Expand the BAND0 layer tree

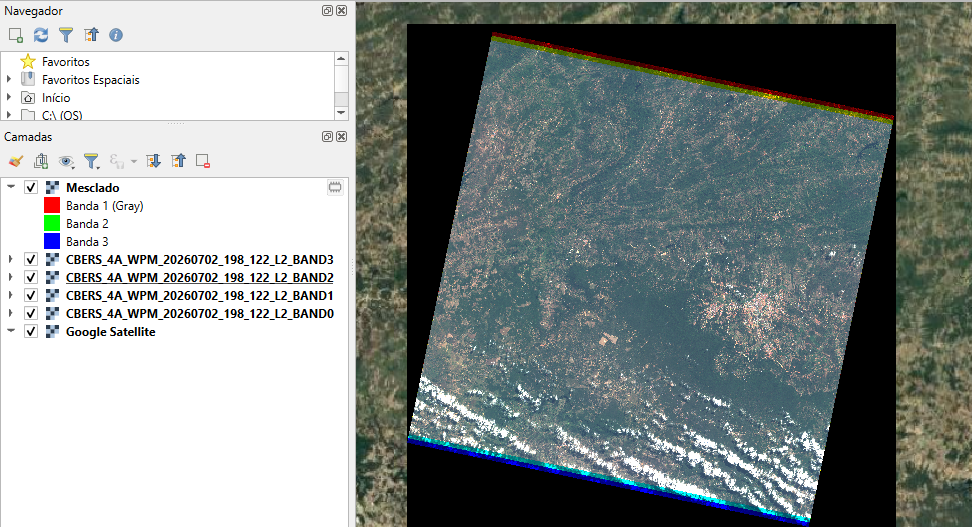(11, 313)
